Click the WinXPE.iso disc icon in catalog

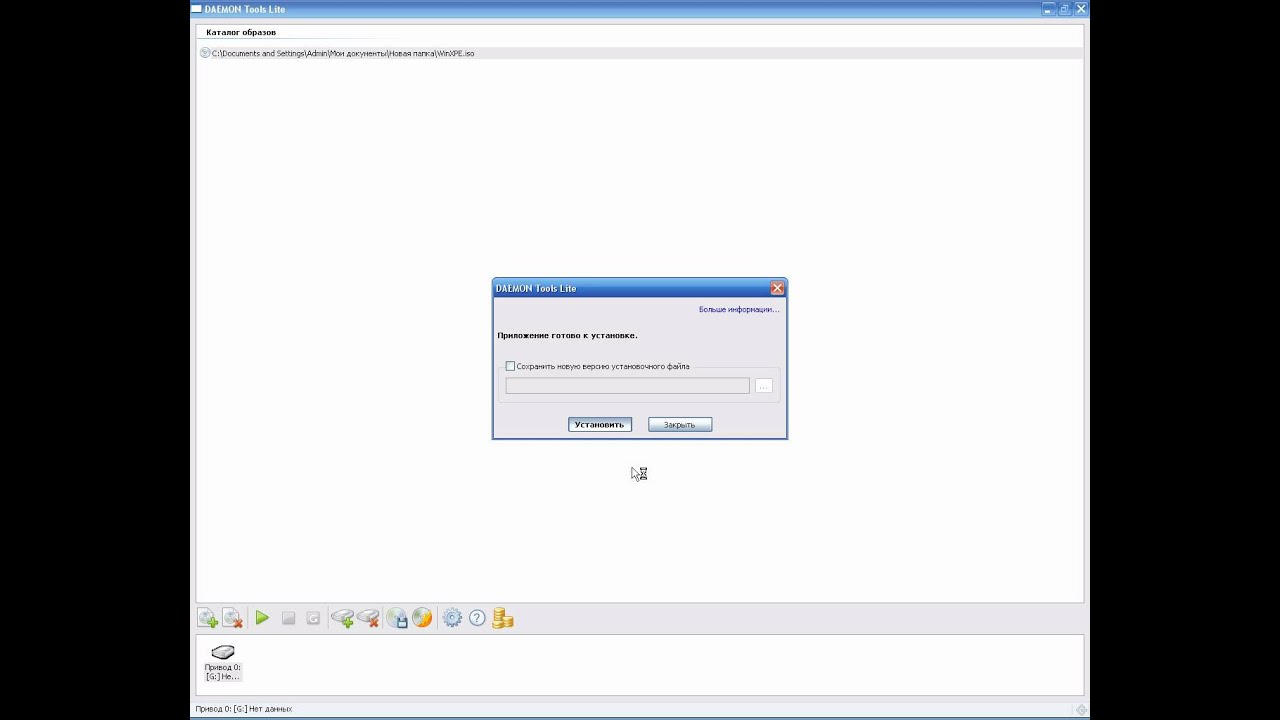(x=205, y=53)
